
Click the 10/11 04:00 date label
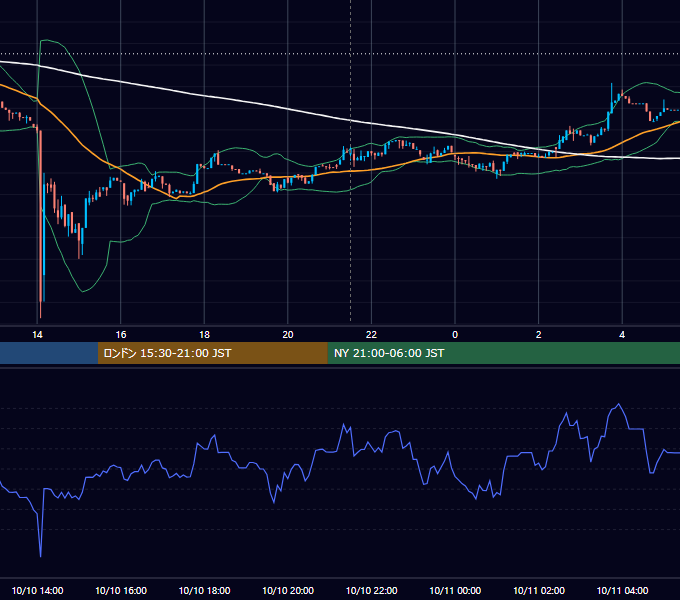tap(622, 590)
